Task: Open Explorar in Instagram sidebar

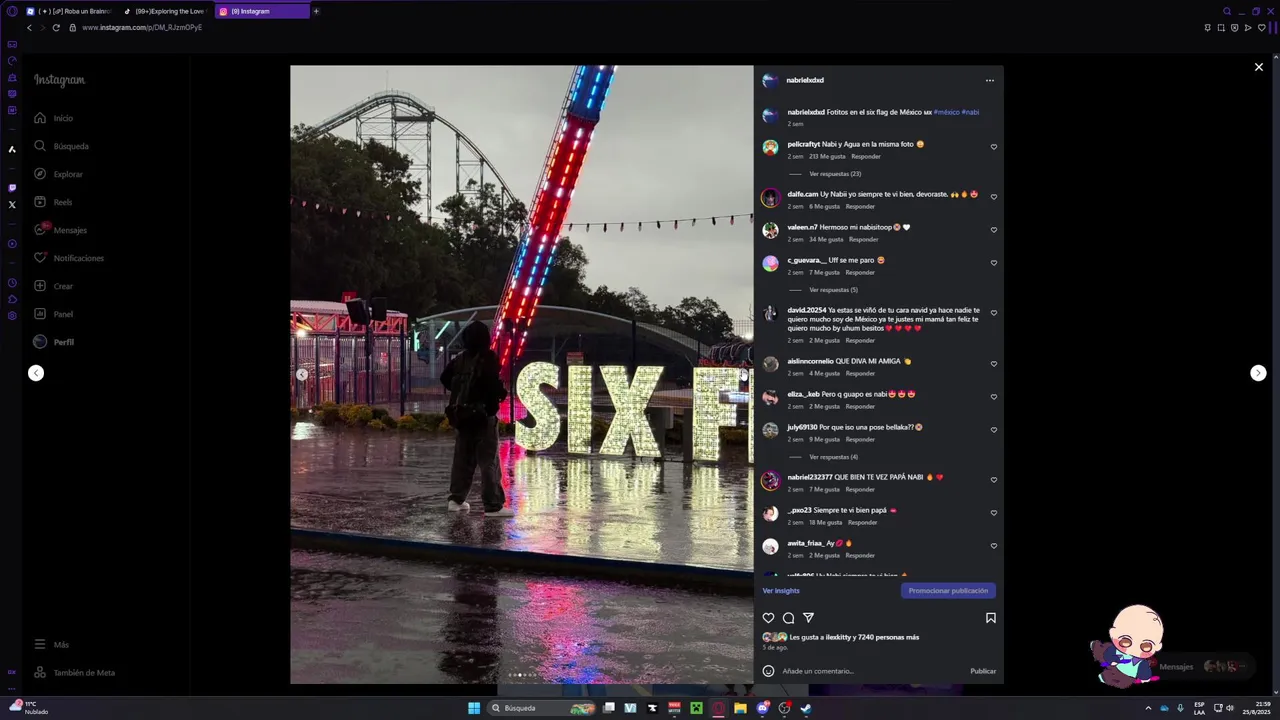Action: click(58, 174)
